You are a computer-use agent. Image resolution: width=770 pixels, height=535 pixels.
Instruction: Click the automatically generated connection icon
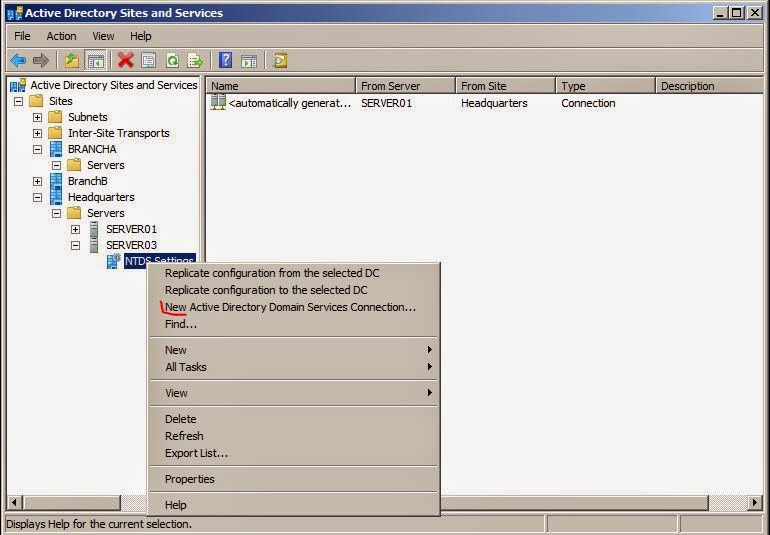pos(218,102)
